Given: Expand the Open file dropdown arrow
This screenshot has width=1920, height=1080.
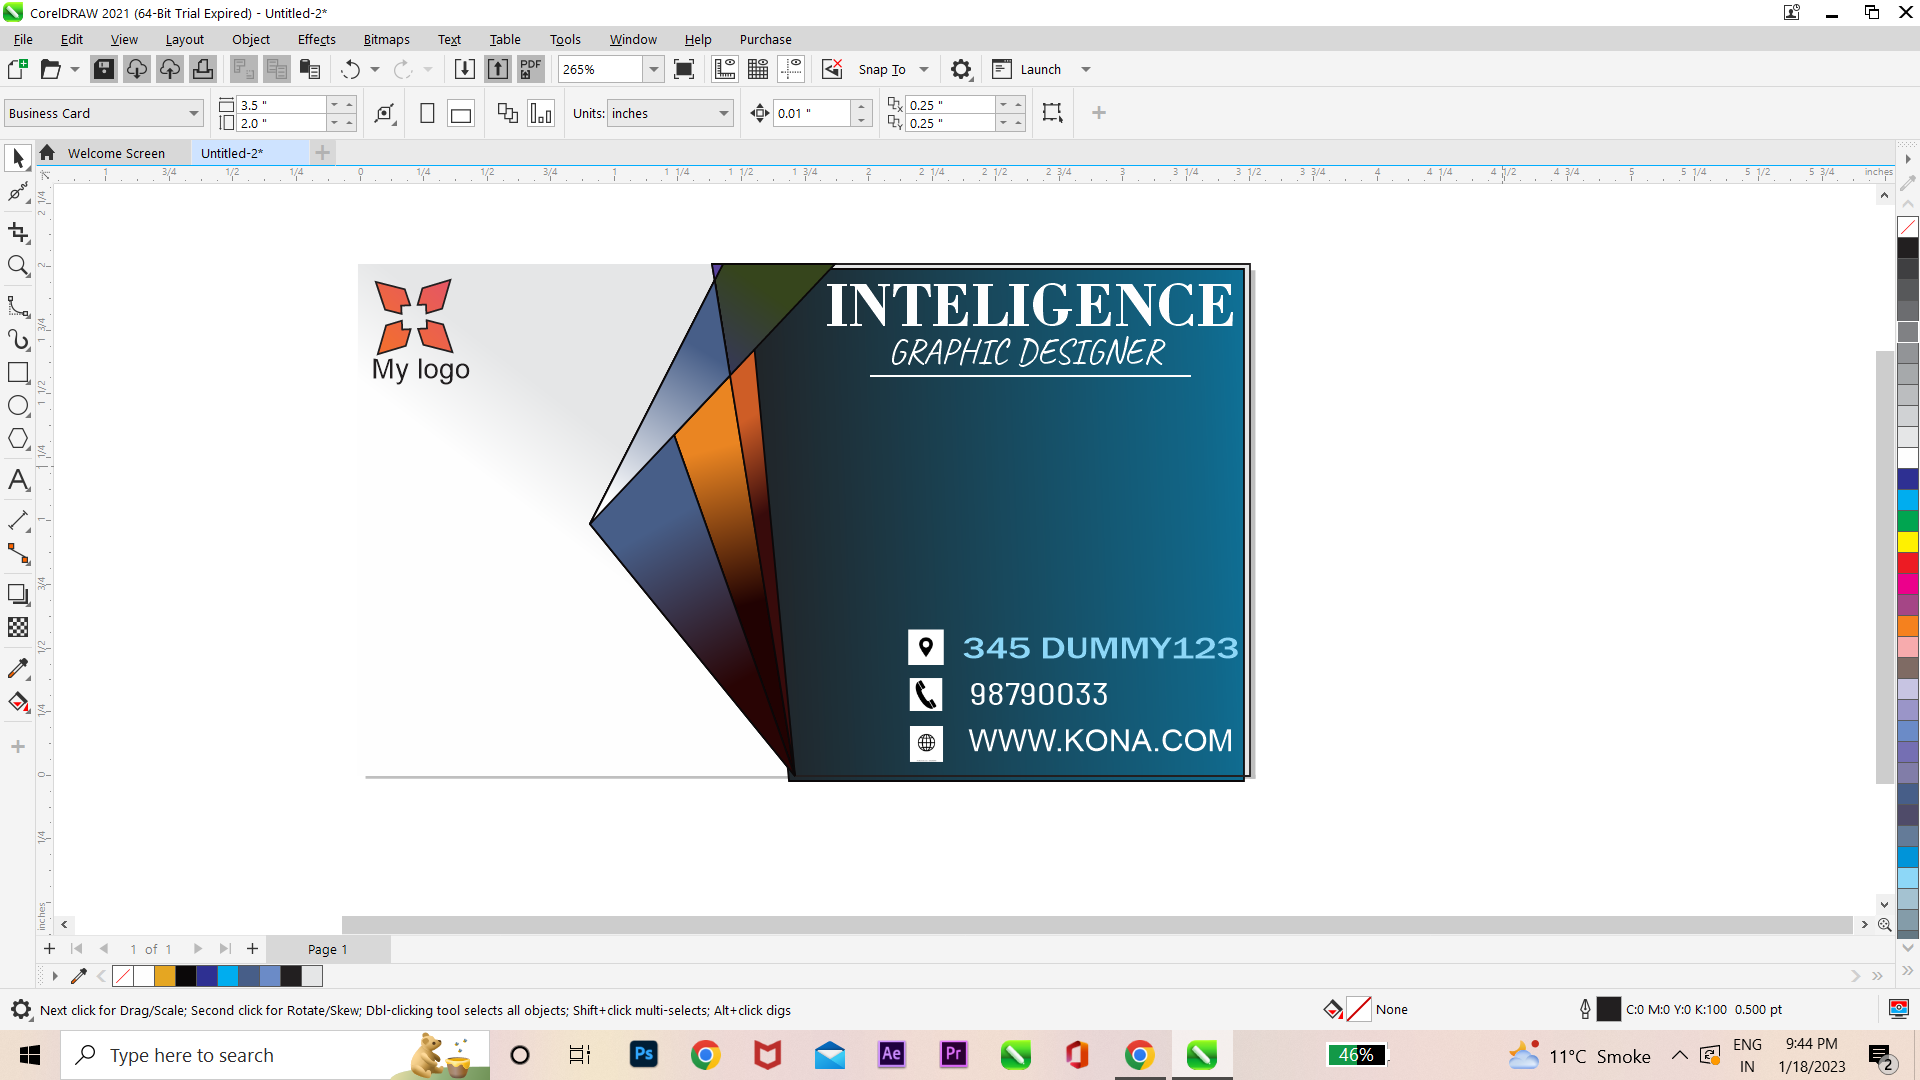Looking at the screenshot, I should coord(75,69).
